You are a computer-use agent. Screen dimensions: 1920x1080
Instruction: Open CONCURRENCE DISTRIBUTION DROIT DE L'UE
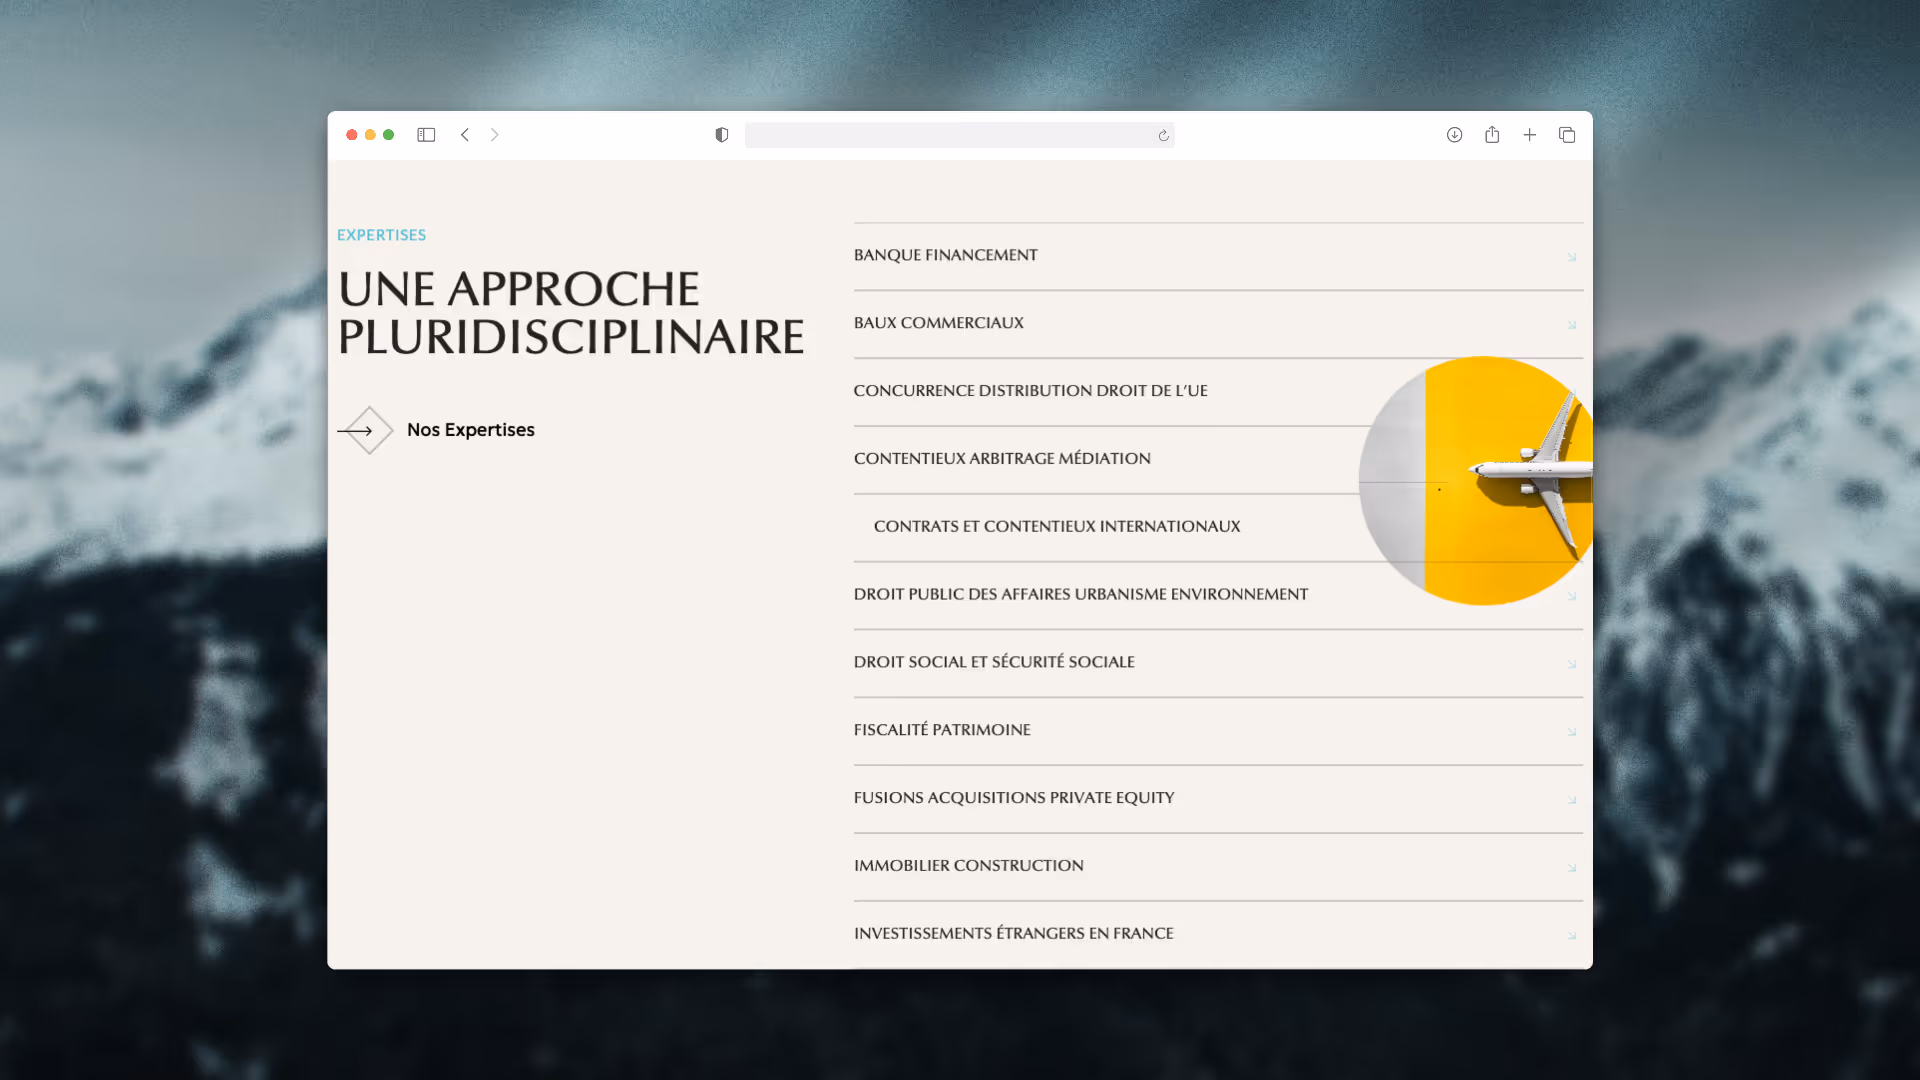1030,391
